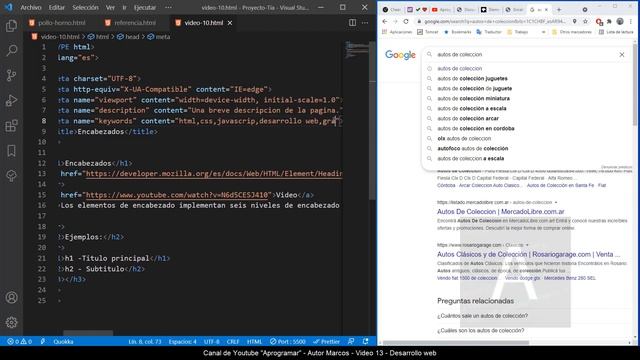The image size is (640, 360).
Task: Change indentation via Espacios: 4
Action: (x=183, y=342)
